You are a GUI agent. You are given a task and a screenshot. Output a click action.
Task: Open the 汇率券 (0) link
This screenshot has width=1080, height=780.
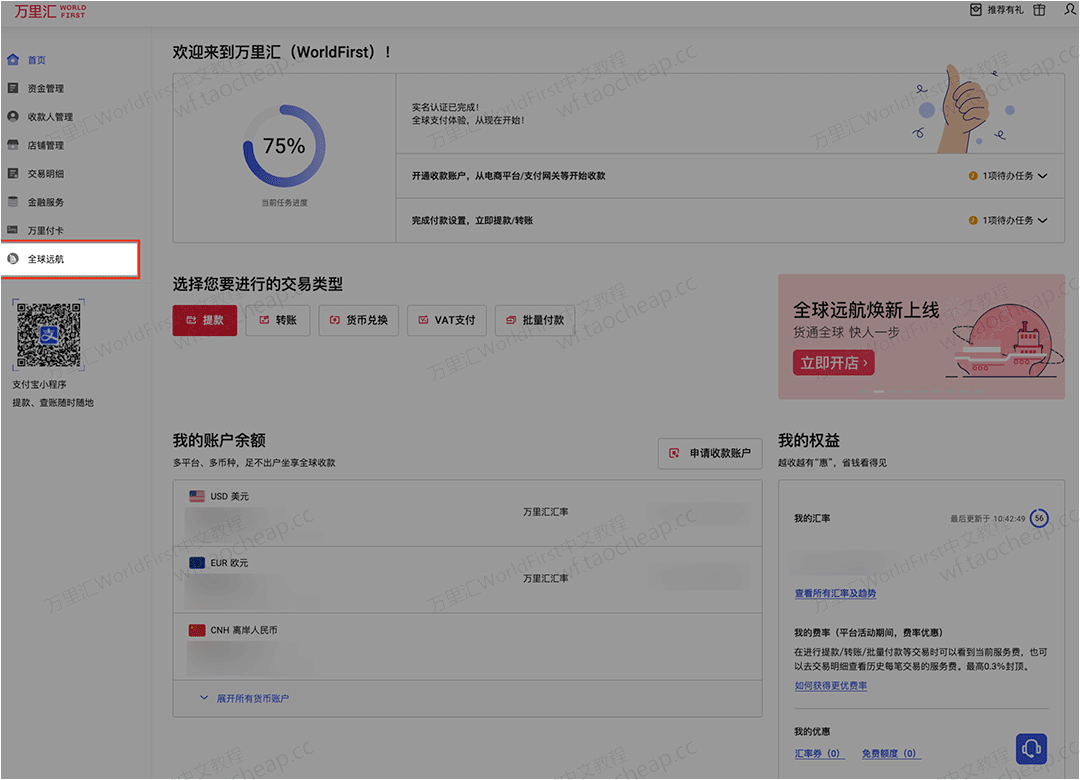click(x=818, y=753)
